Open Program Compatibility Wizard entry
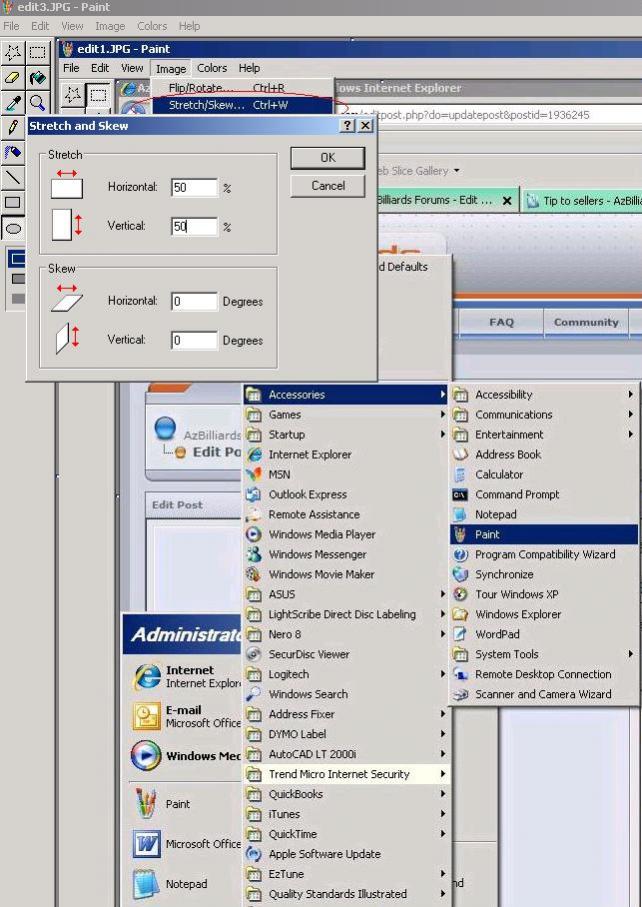The image size is (642, 907). (x=544, y=555)
